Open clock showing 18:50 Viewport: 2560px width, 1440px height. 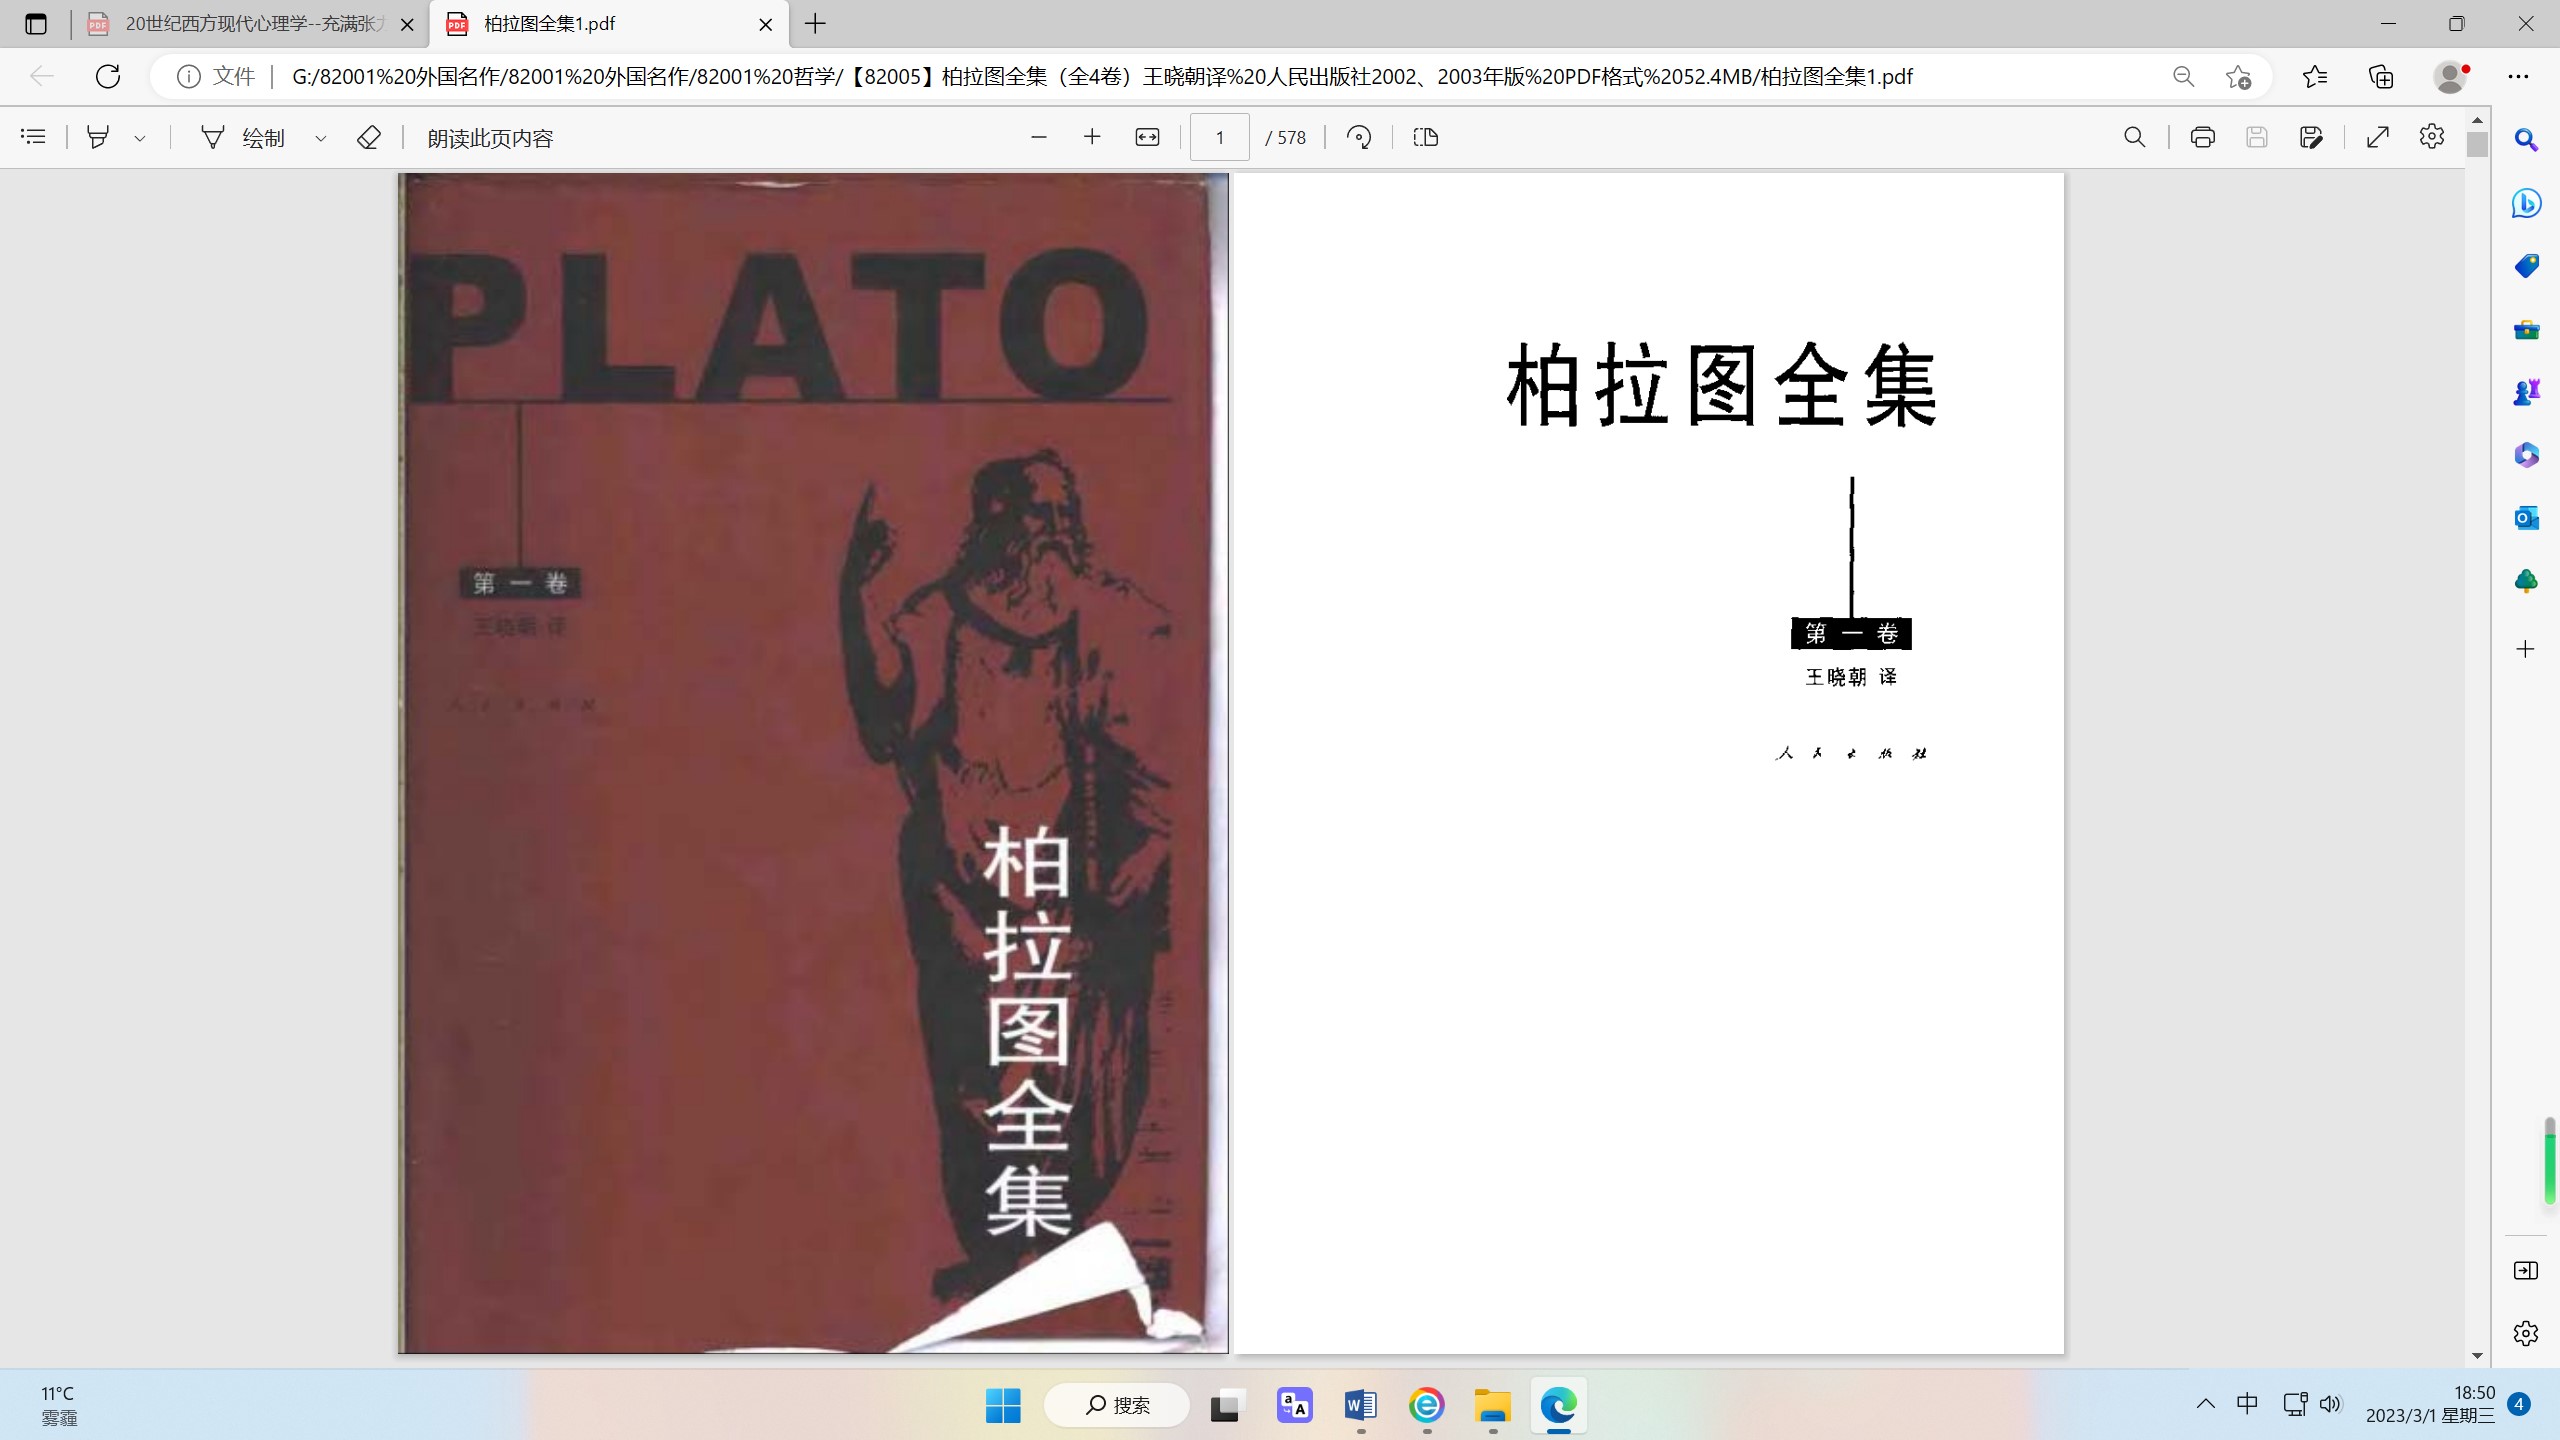point(2430,1404)
